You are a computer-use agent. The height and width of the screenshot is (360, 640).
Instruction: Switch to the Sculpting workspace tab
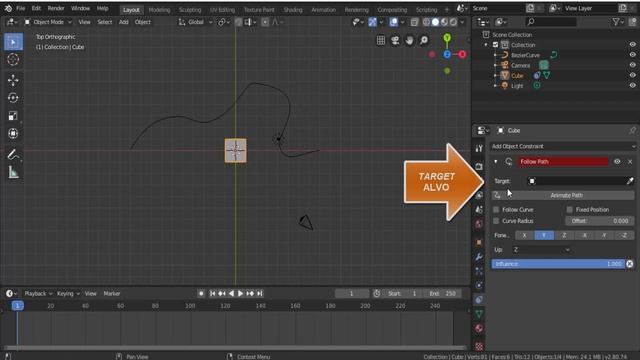(190, 9)
